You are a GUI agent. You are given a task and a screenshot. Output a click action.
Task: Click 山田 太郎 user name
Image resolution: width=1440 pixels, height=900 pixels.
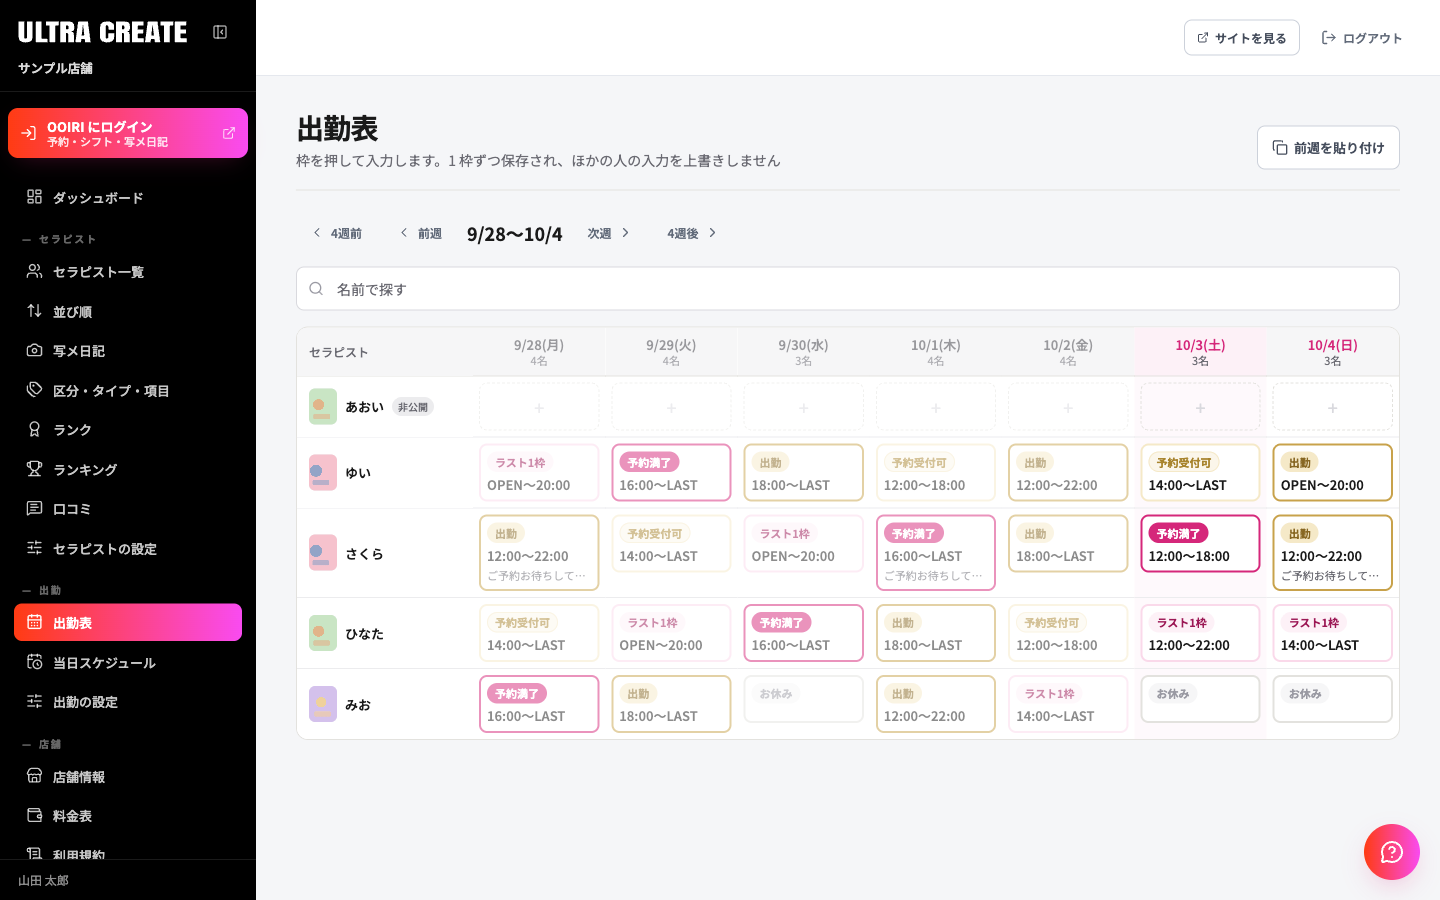(43, 881)
